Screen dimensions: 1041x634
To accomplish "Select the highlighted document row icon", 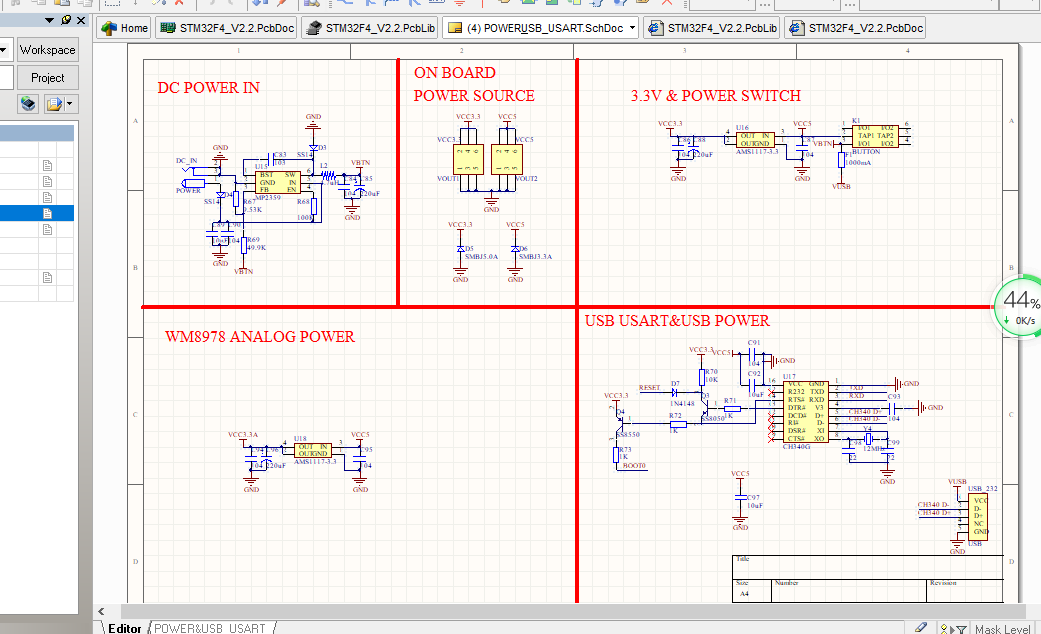I will tap(47, 213).
